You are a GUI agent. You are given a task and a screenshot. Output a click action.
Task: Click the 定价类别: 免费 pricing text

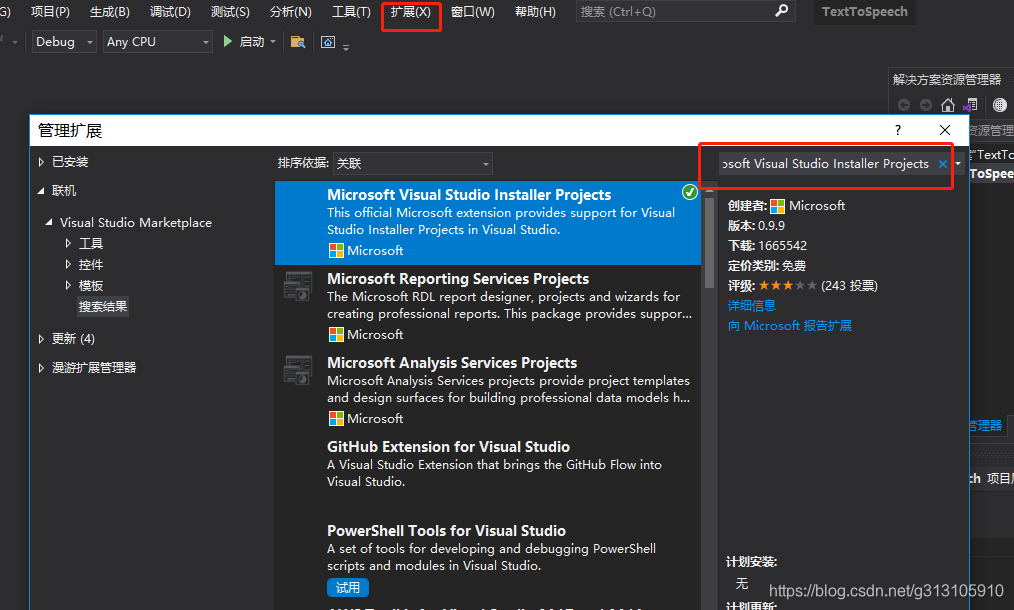tap(766, 266)
